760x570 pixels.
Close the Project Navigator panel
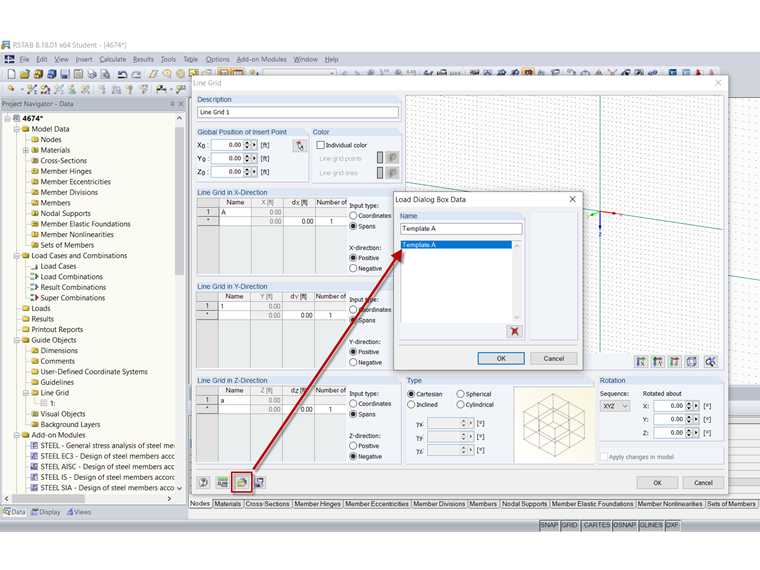181,104
